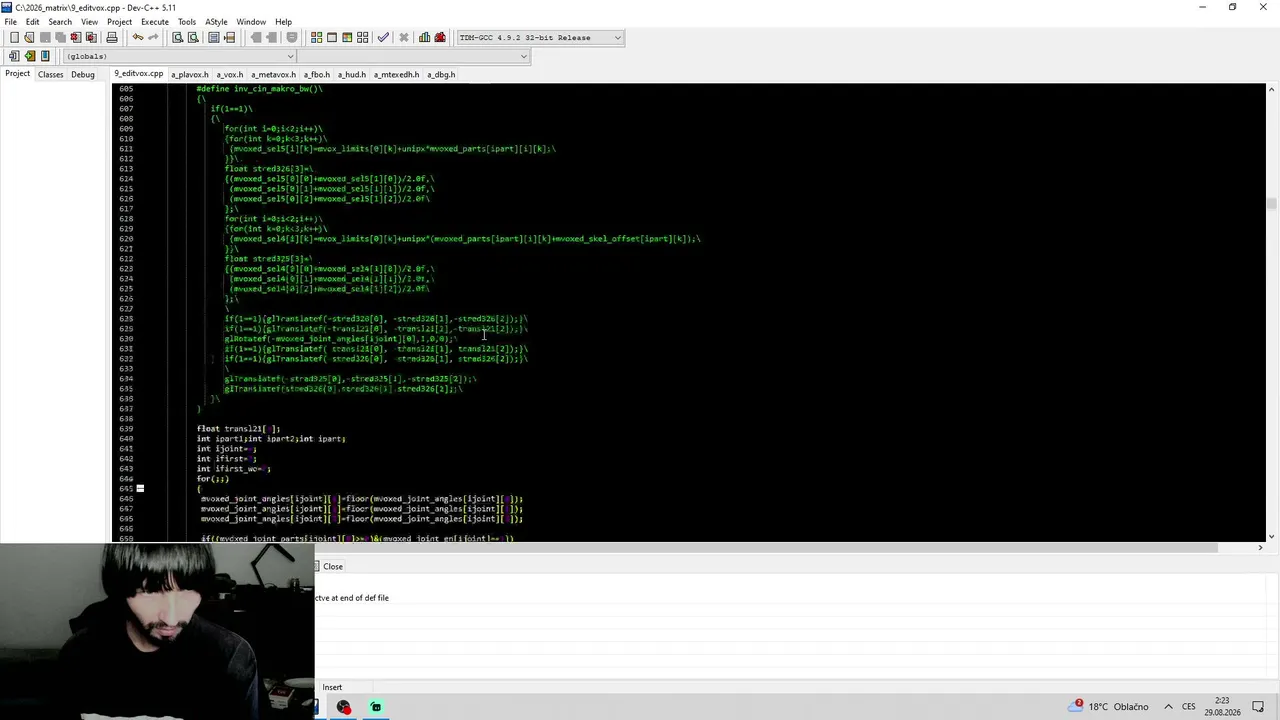
Task: Select the a_plavox.h editor tab
Action: 190,74
